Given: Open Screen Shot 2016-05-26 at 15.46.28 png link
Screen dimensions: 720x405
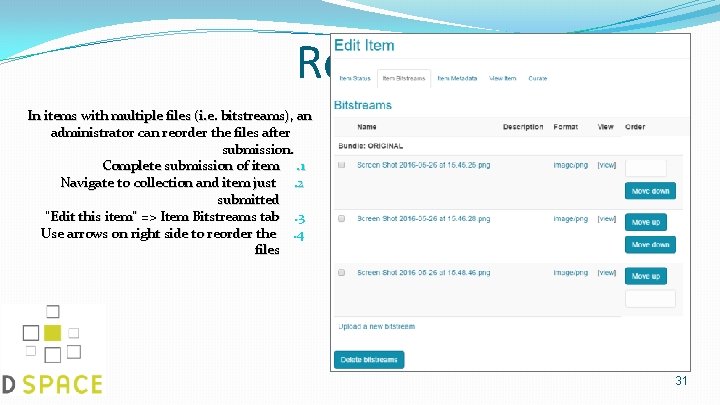Looking at the screenshot, I should (423, 219).
